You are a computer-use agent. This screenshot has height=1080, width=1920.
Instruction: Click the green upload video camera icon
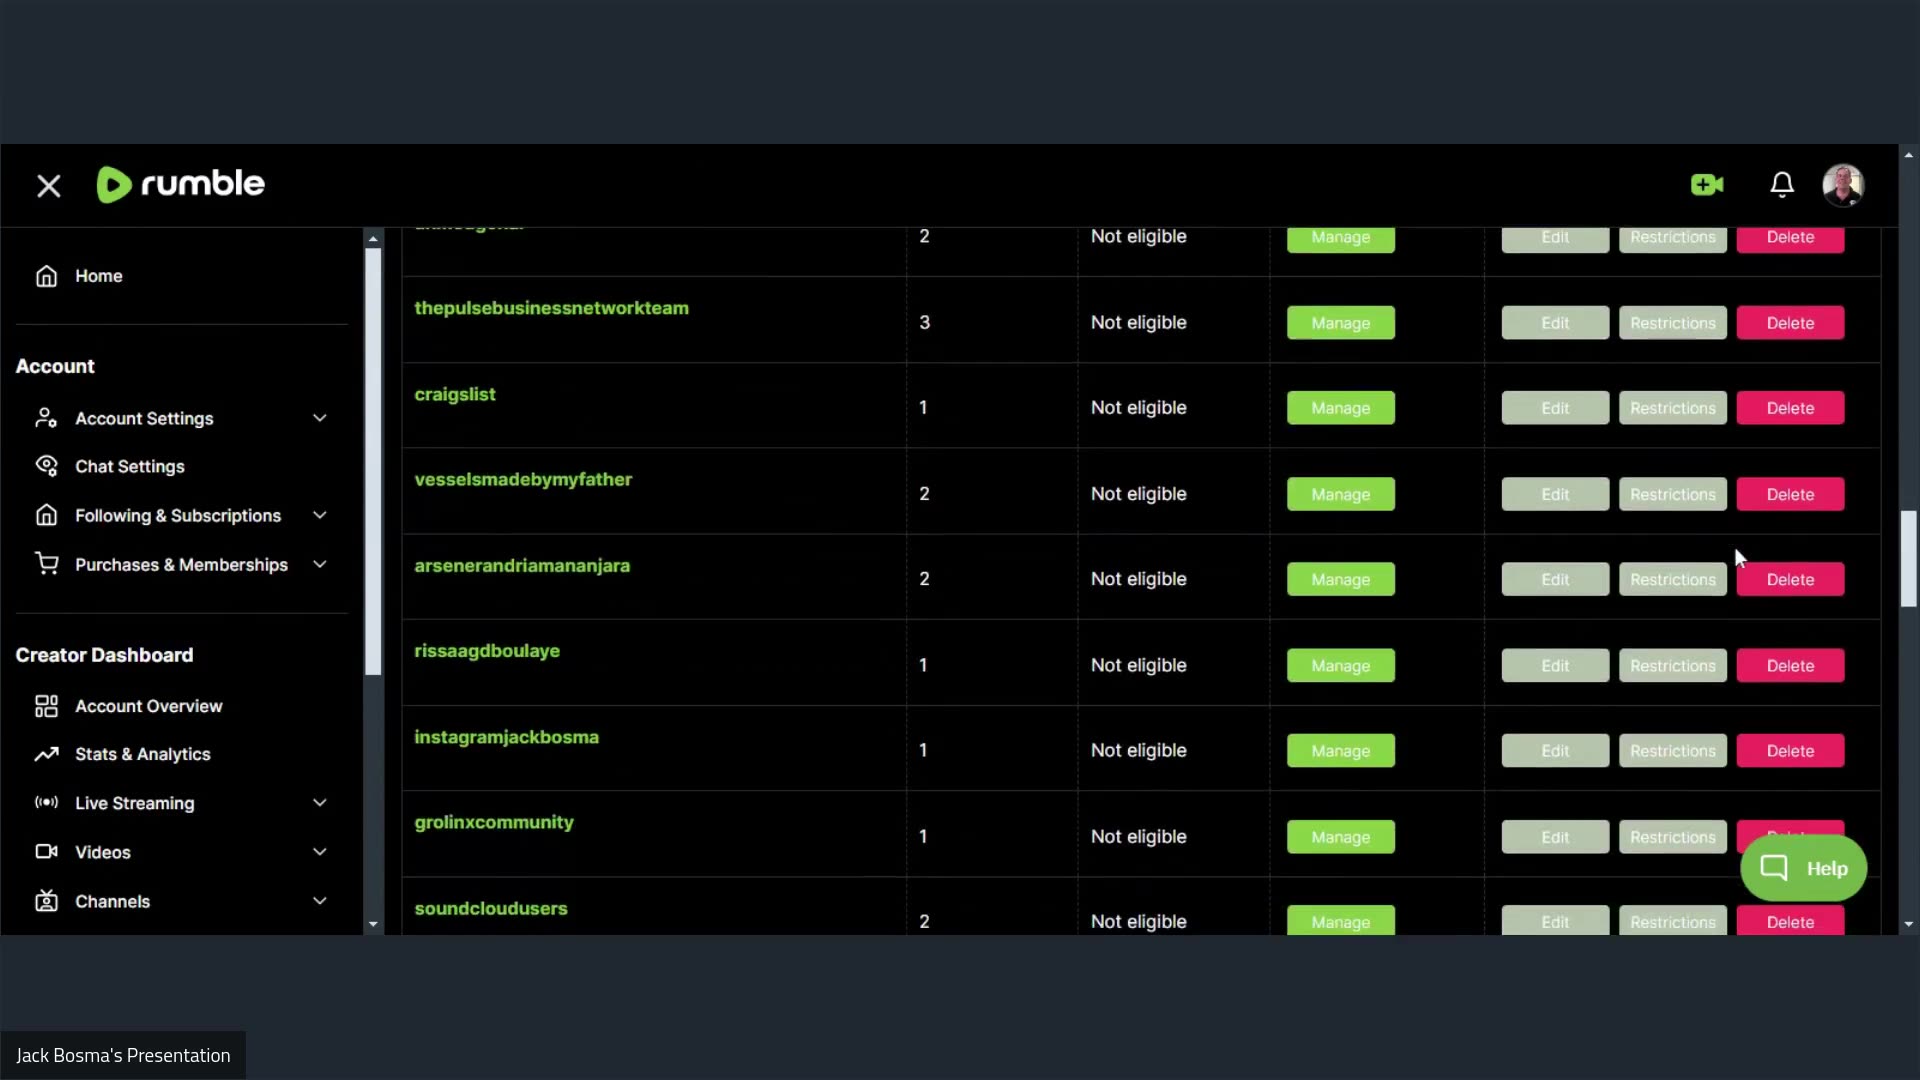click(x=1707, y=185)
